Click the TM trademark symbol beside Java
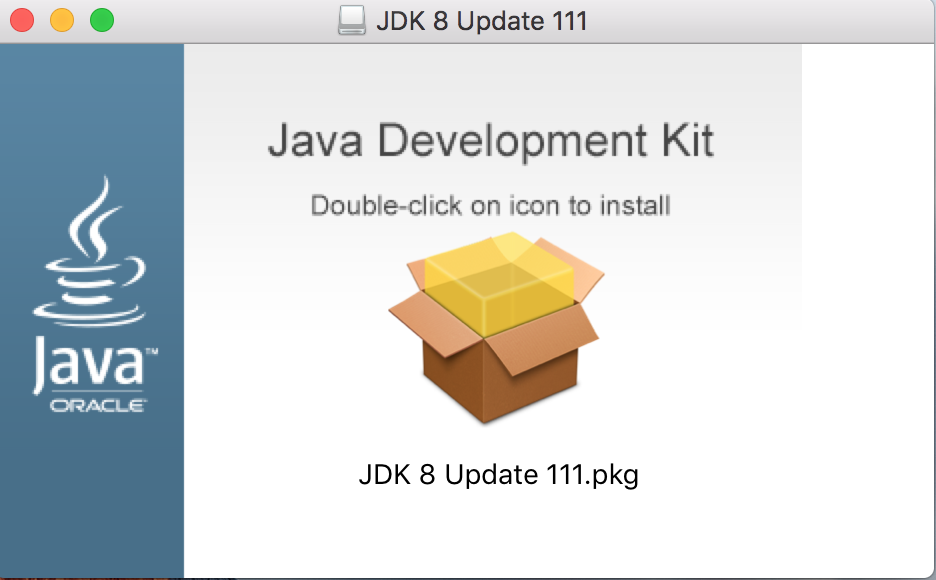The width and height of the screenshot is (936, 580). (x=152, y=351)
